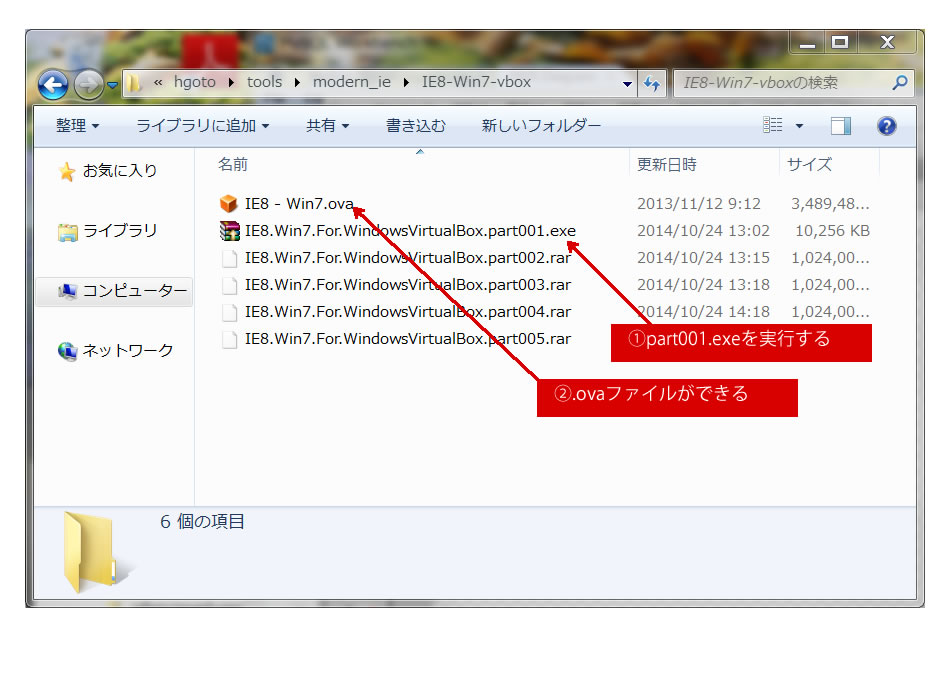Click the お気に入り star icon
Image resolution: width=949 pixels, height=697 pixels.
(67, 171)
